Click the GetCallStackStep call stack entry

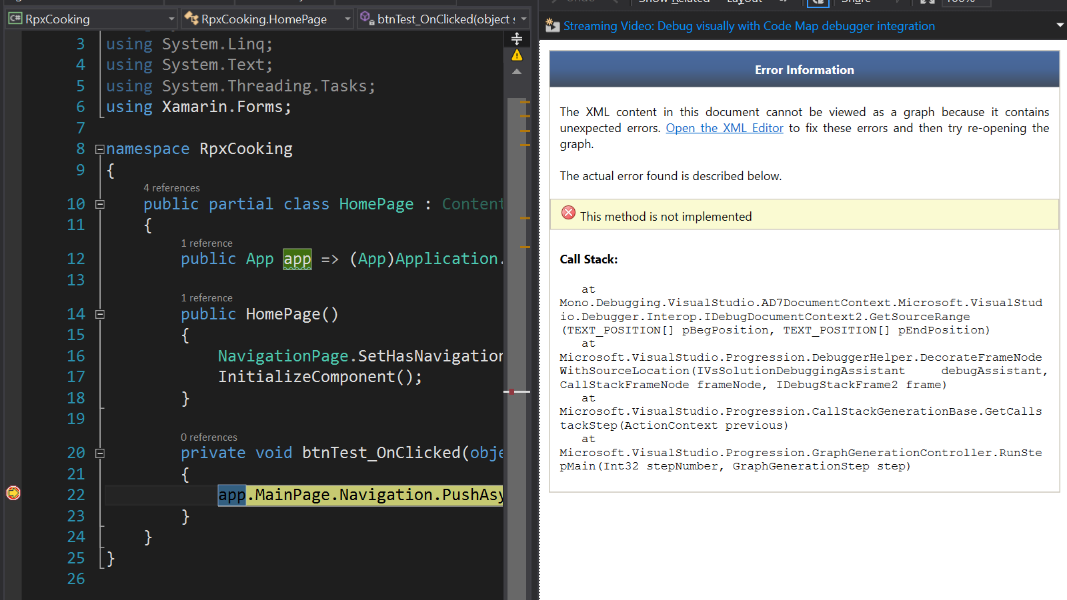800,418
